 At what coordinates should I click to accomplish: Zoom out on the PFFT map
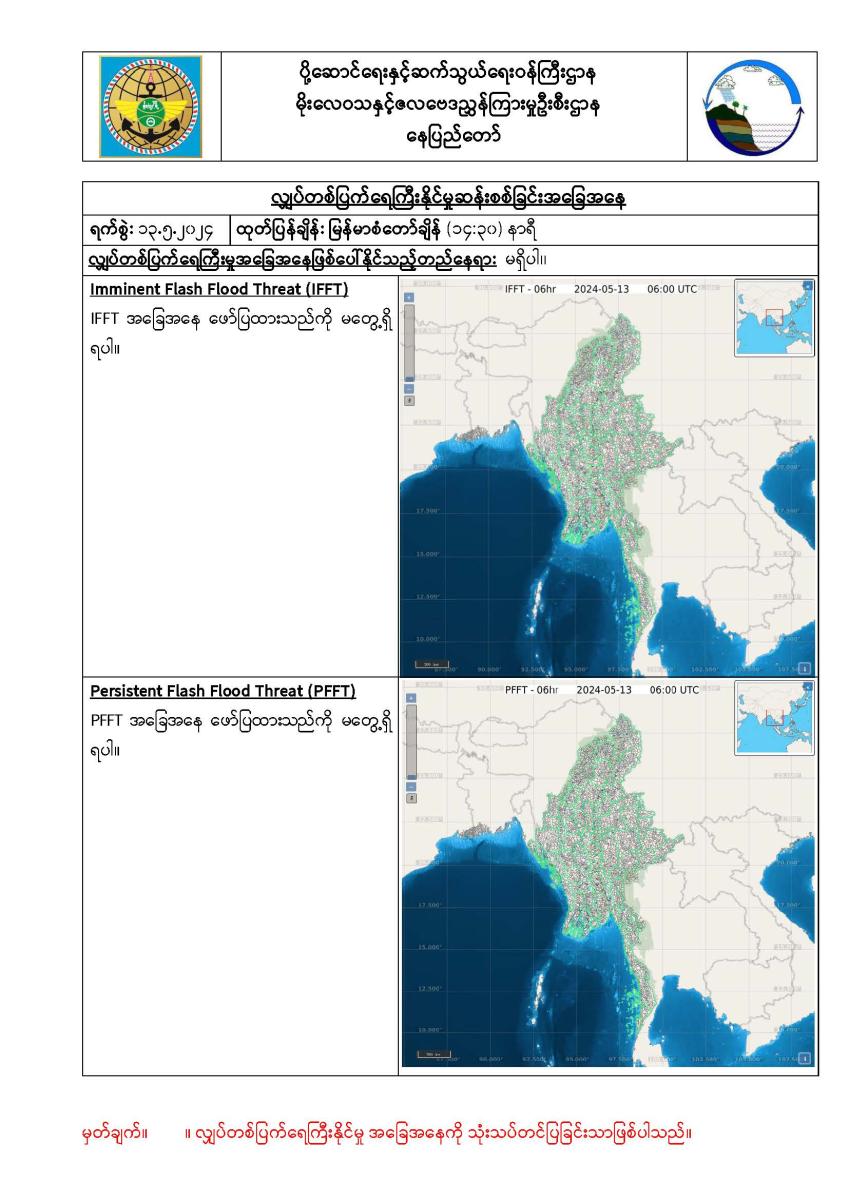(409, 785)
